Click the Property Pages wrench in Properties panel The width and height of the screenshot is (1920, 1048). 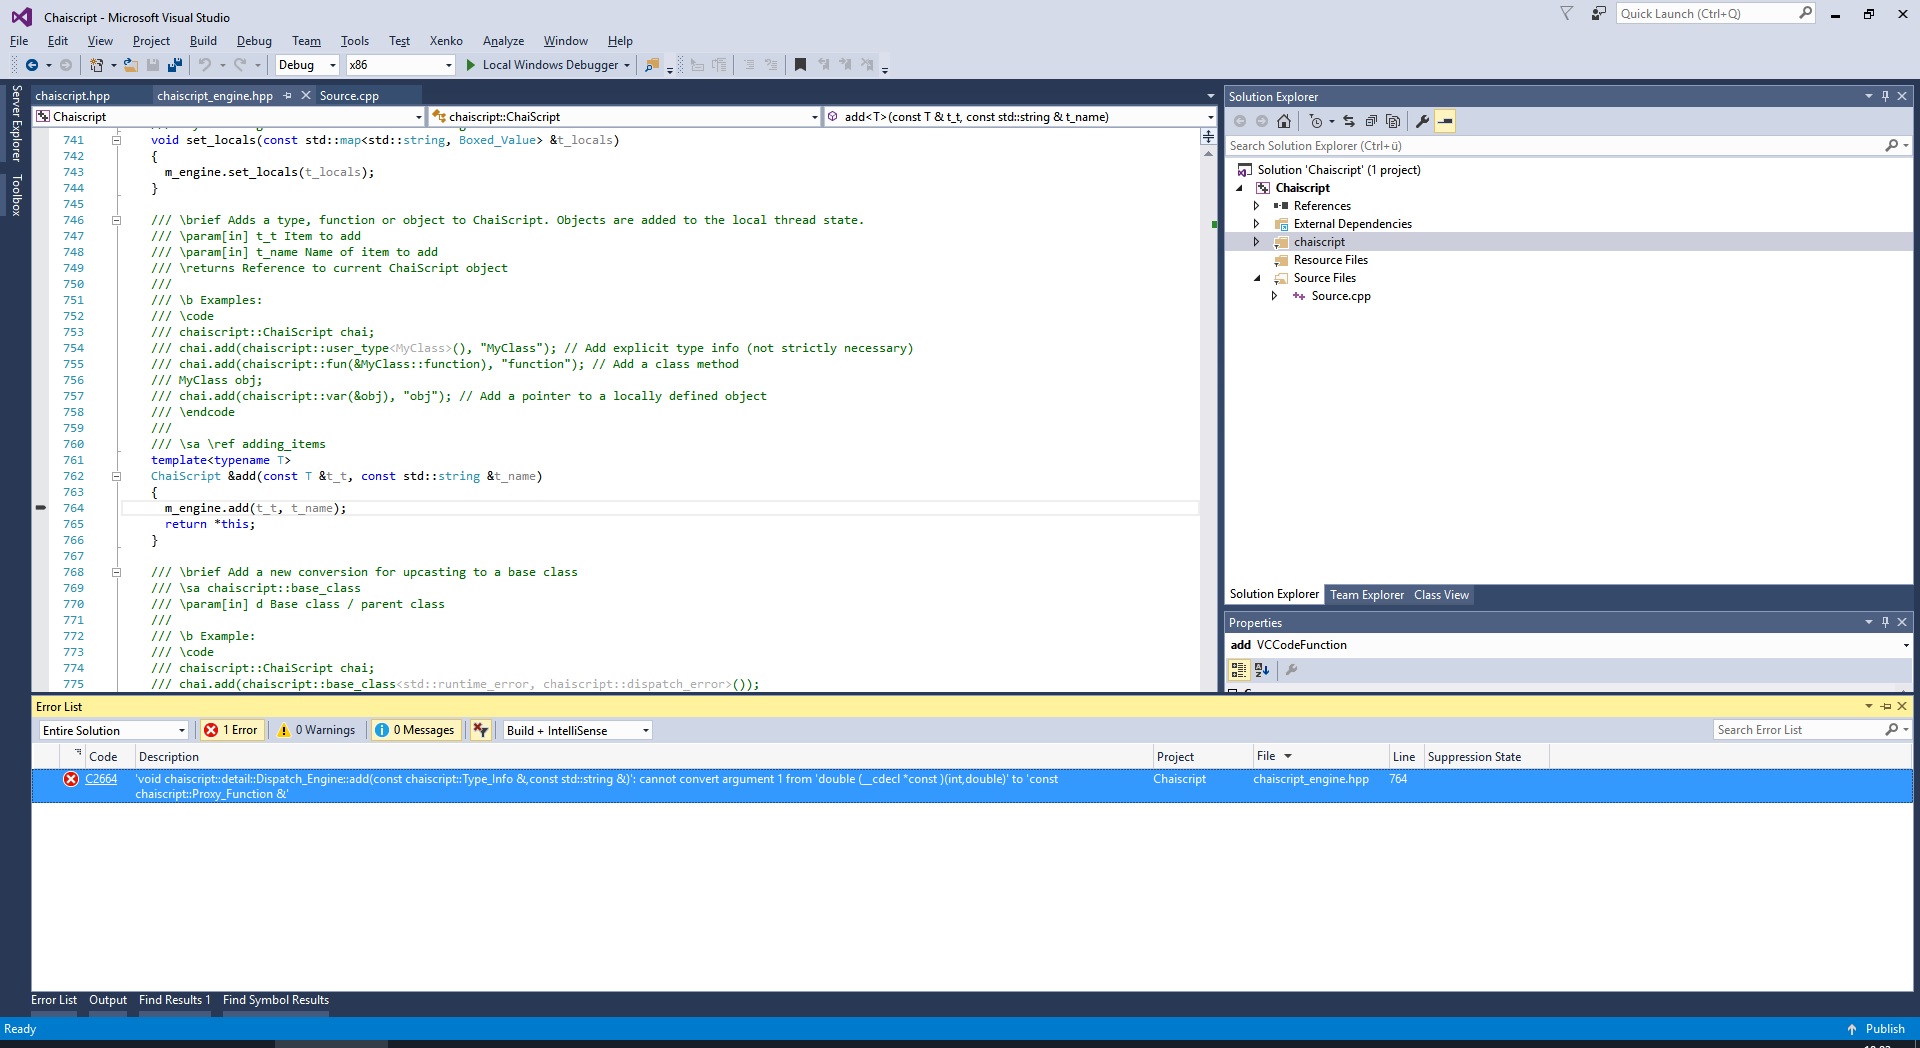click(1291, 670)
